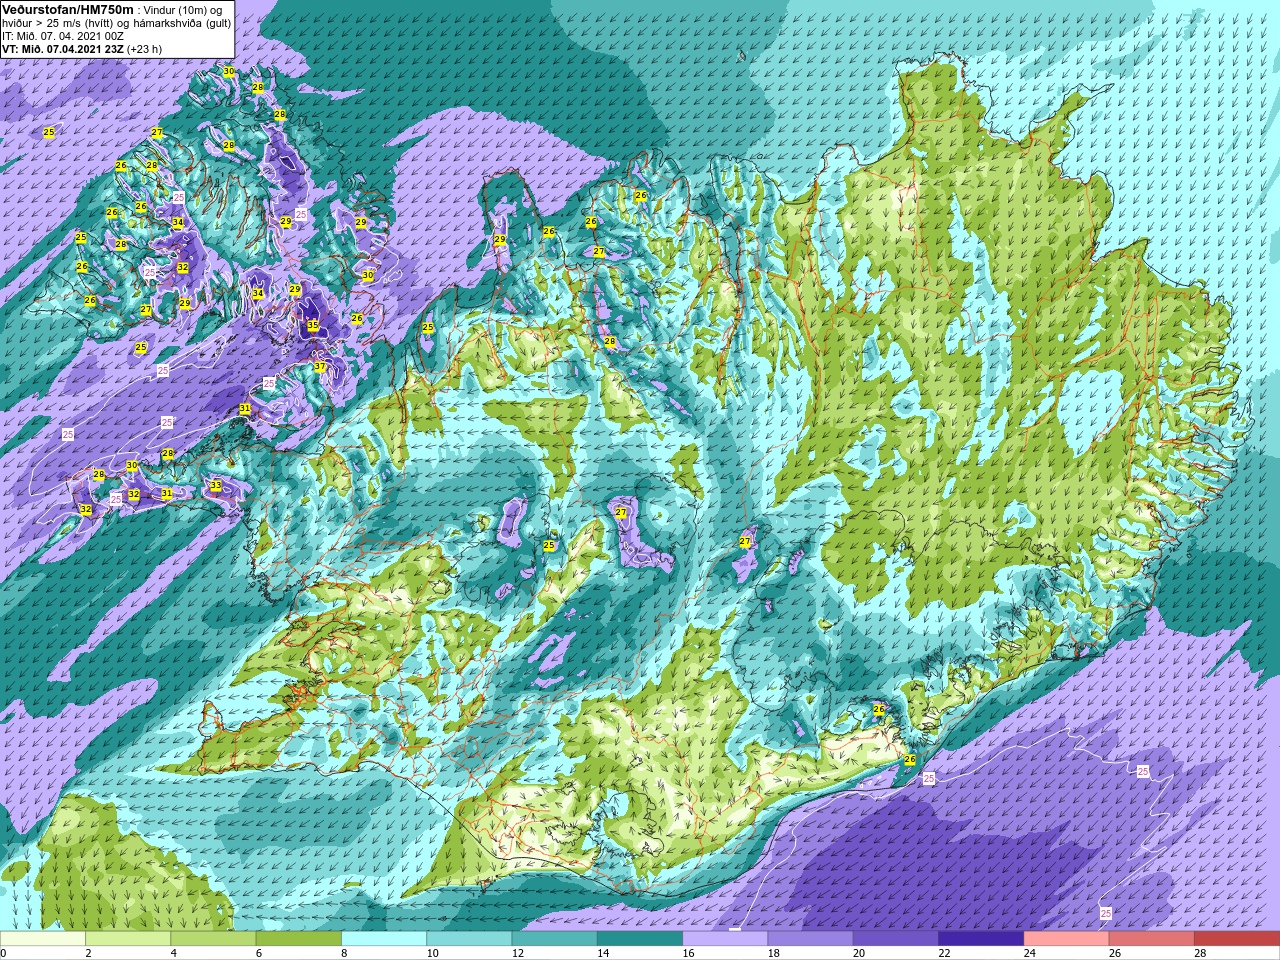The image size is (1280, 960).
Task: Choose the 6–8 m/s olive green legend swatch
Action: click(x=298, y=939)
